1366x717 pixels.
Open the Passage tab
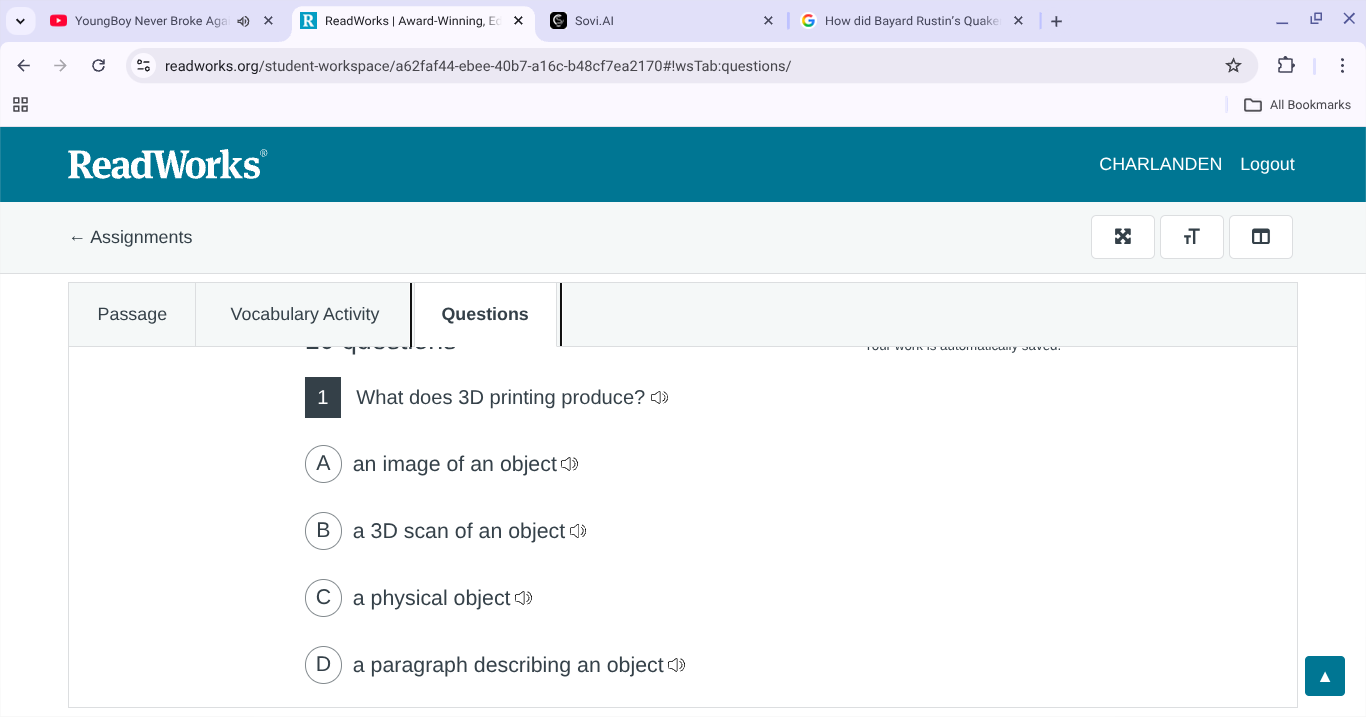(132, 314)
